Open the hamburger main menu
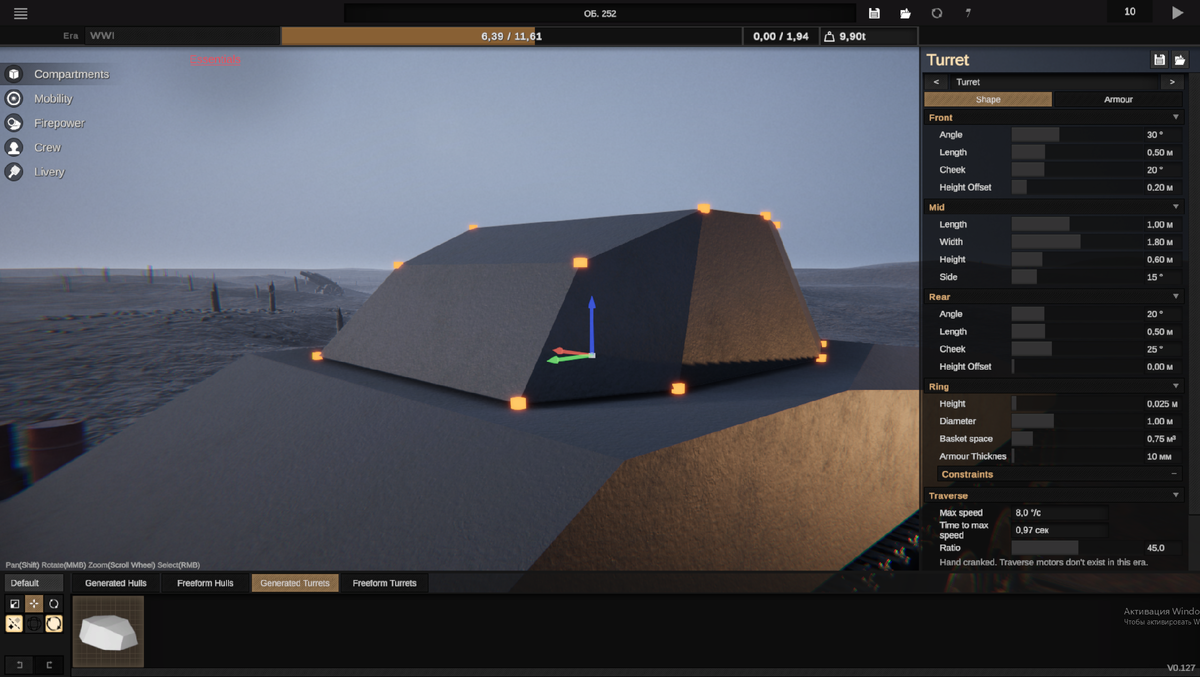 tap(20, 13)
